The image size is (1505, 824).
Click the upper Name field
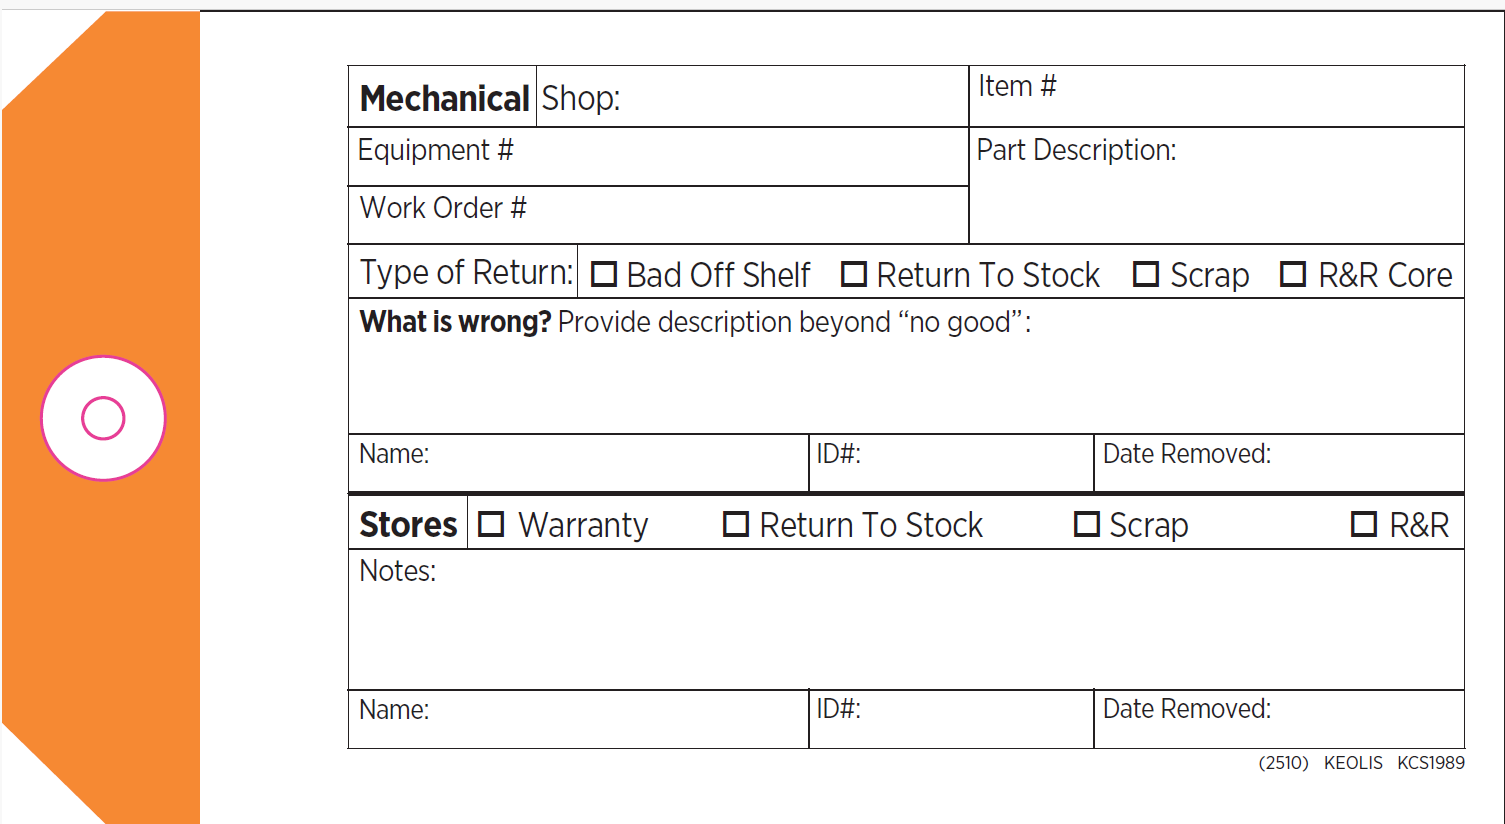[x=578, y=463]
